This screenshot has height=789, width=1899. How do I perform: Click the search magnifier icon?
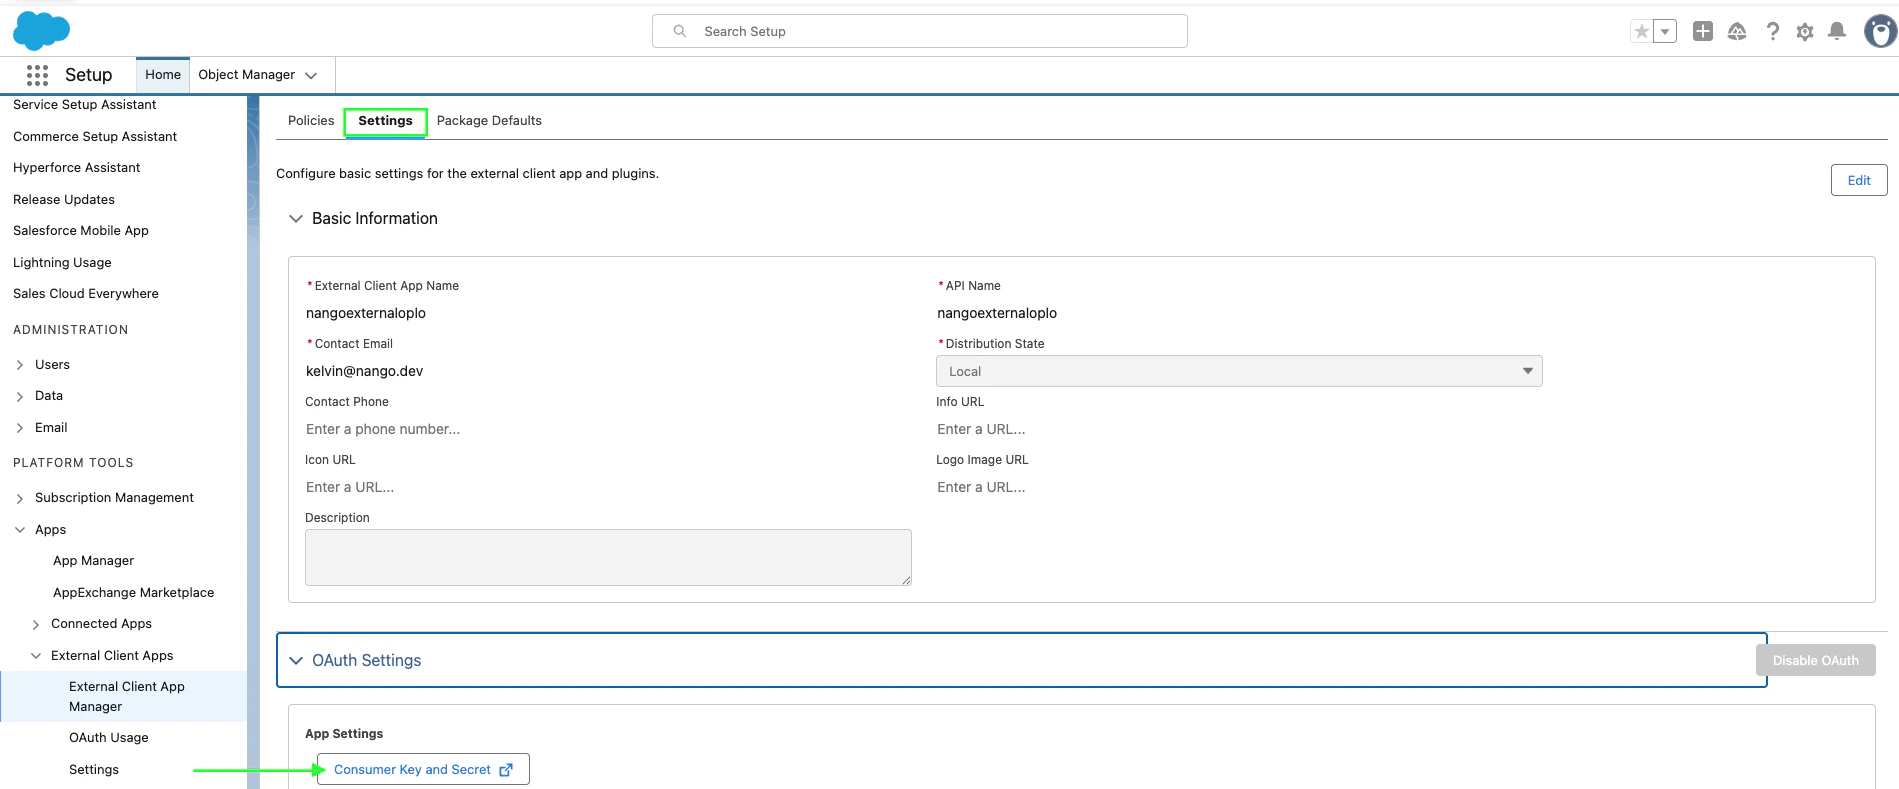pyautogui.click(x=680, y=31)
